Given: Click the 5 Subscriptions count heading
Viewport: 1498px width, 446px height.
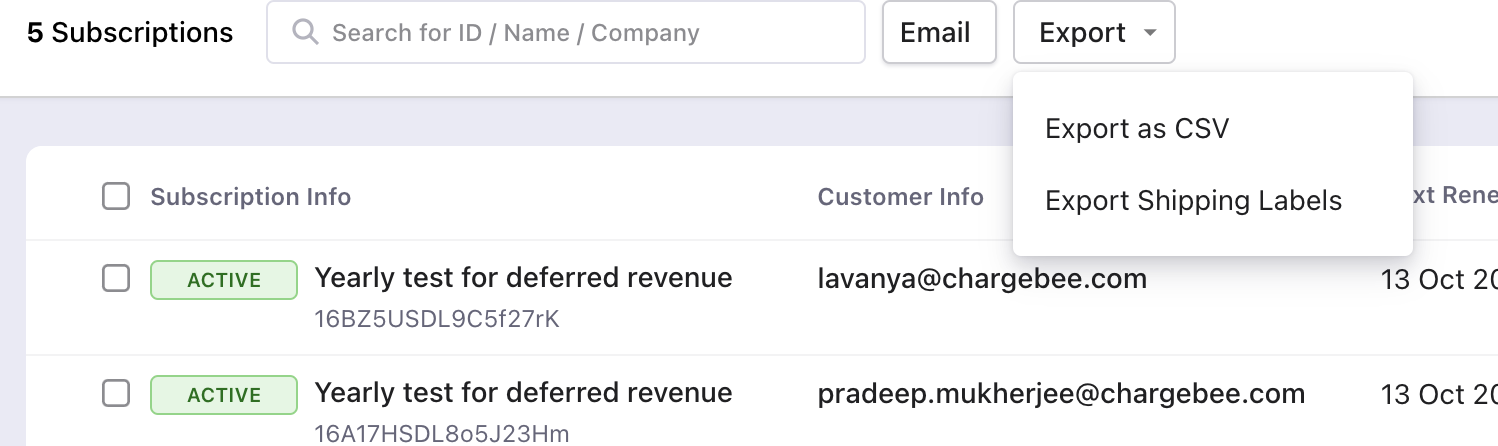Looking at the screenshot, I should (x=130, y=33).
